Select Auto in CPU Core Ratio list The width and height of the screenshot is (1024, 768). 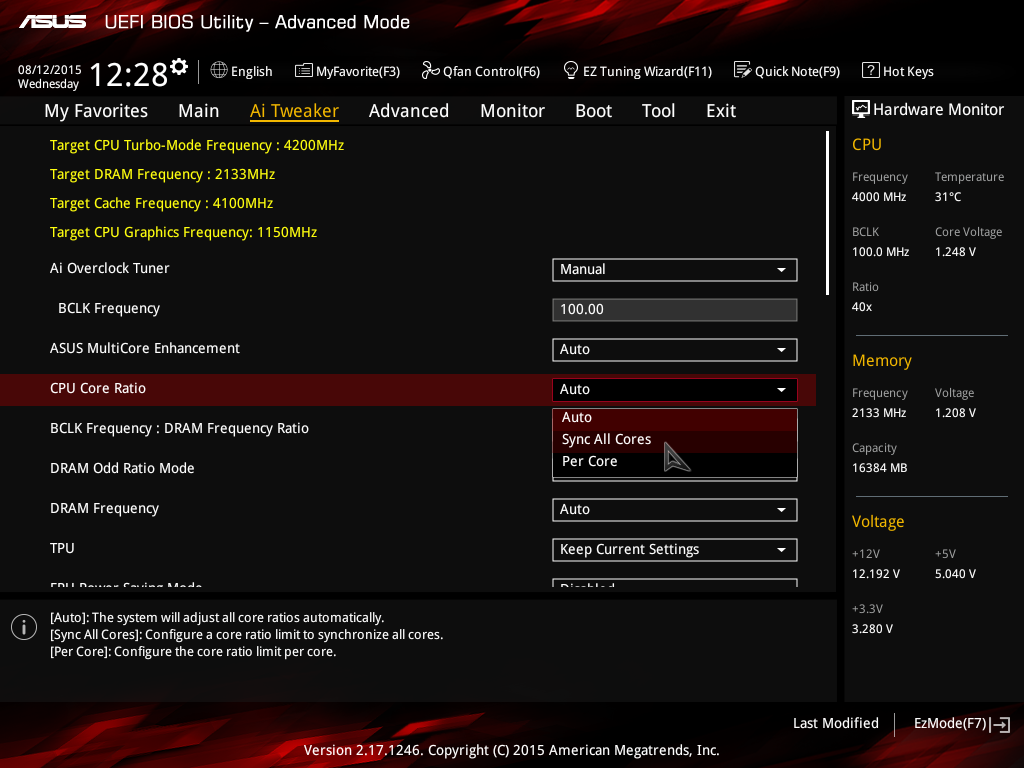(675, 417)
